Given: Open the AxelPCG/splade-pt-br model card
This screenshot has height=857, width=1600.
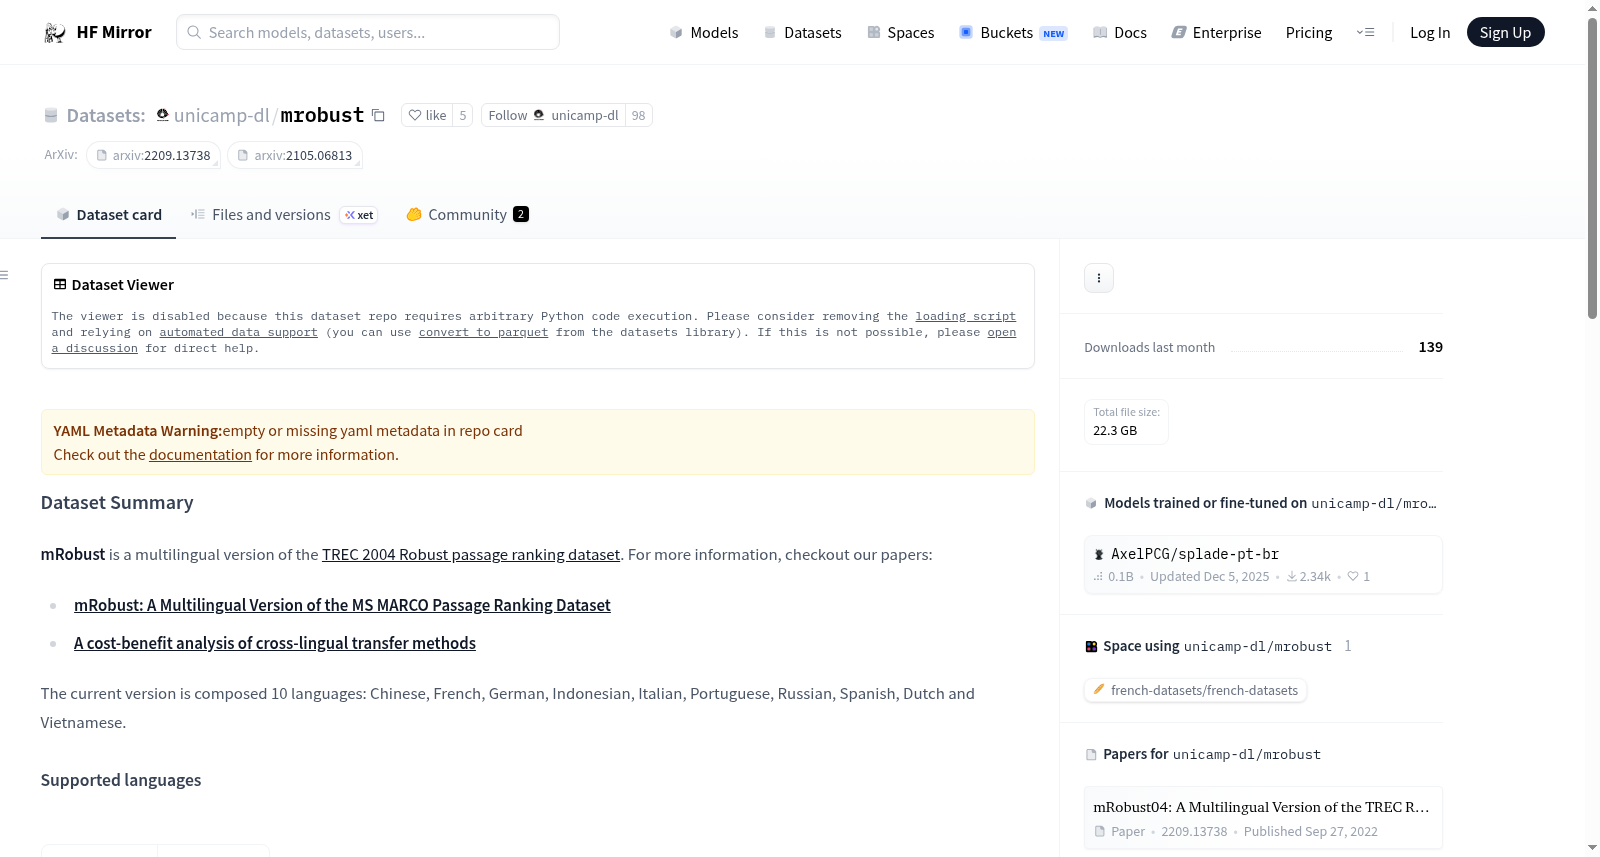Looking at the screenshot, I should point(1263,565).
